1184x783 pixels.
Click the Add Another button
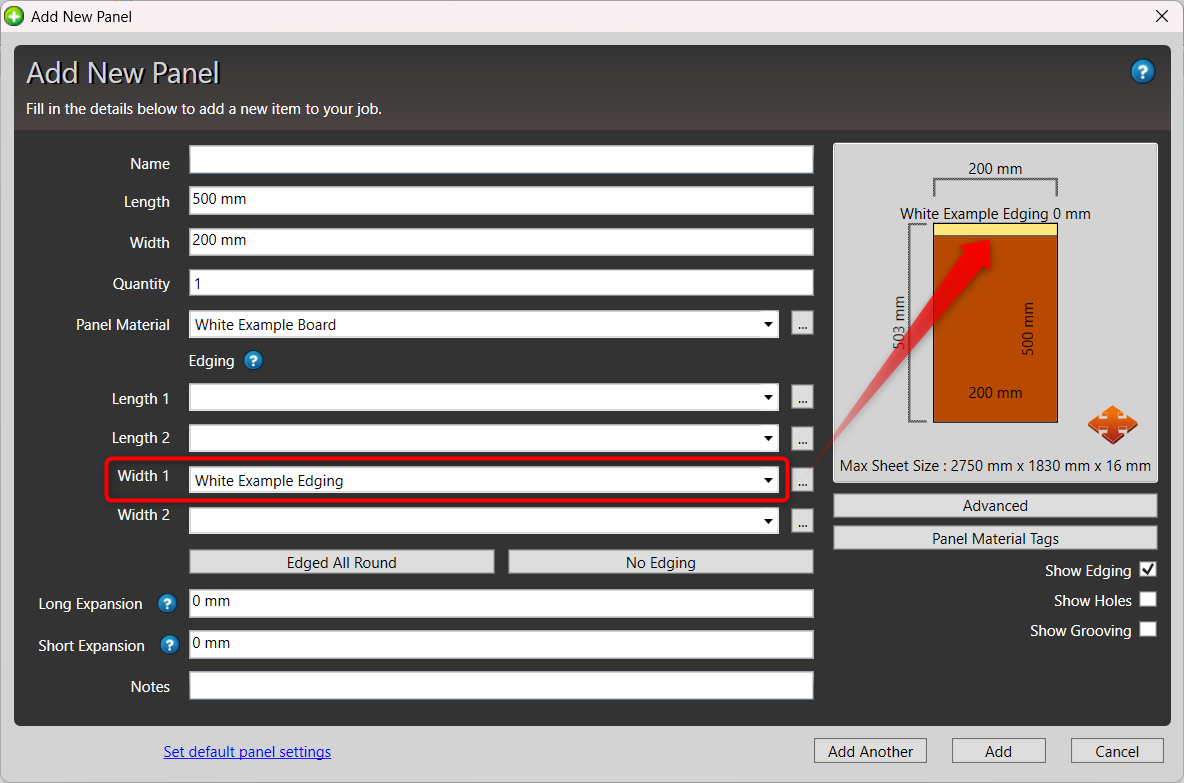[870, 751]
